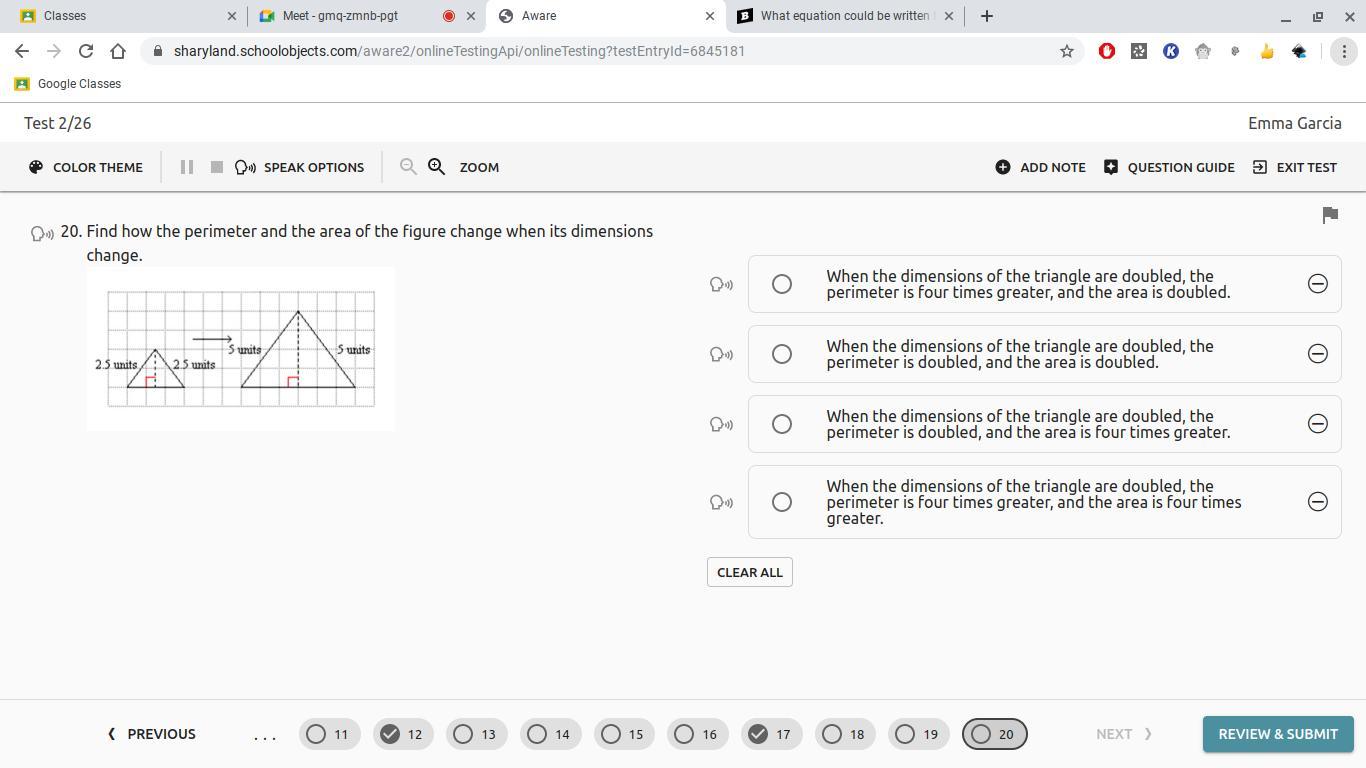Play audio for question 20 text
1366x768 pixels.
pos(42,233)
